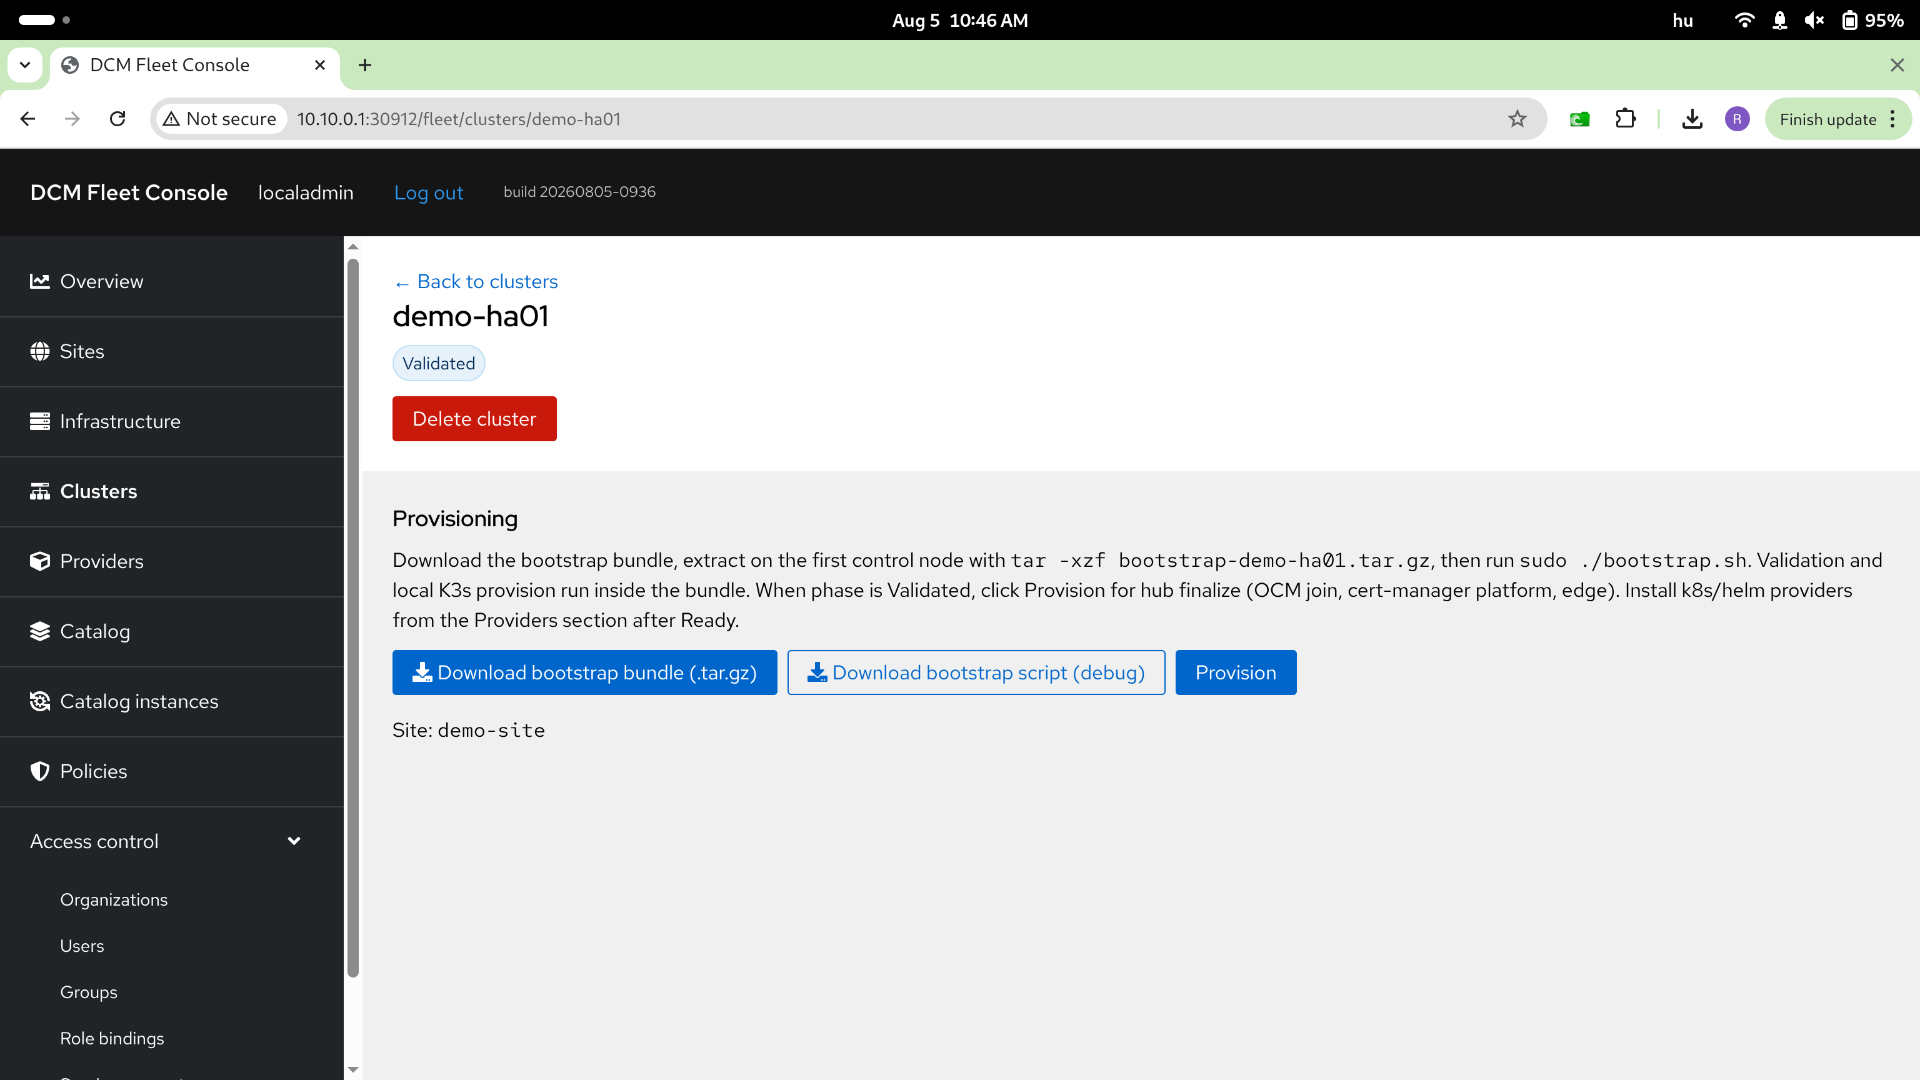
Task: Download bootstrap bundle (.tar.gz)
Action: point(584,673)
